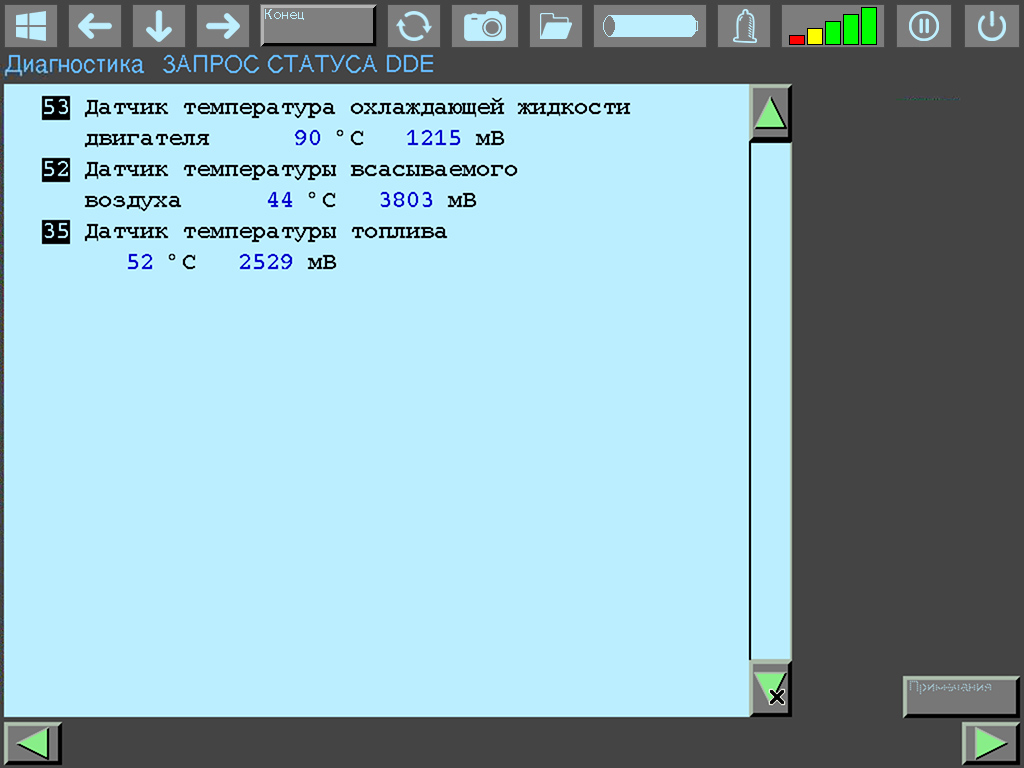Image resolution: width=1024 pixels, height=768 pixels.
Task: Select the Windows logo icon
Action: 33,26
